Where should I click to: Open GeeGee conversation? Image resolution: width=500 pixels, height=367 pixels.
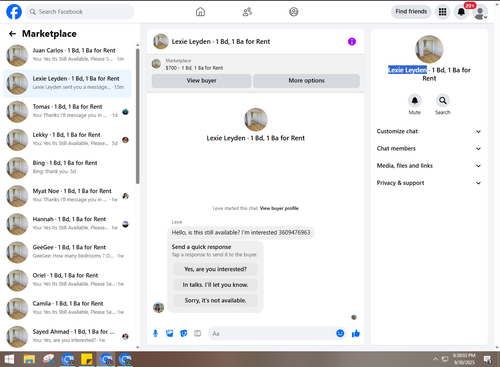point(67,252)
